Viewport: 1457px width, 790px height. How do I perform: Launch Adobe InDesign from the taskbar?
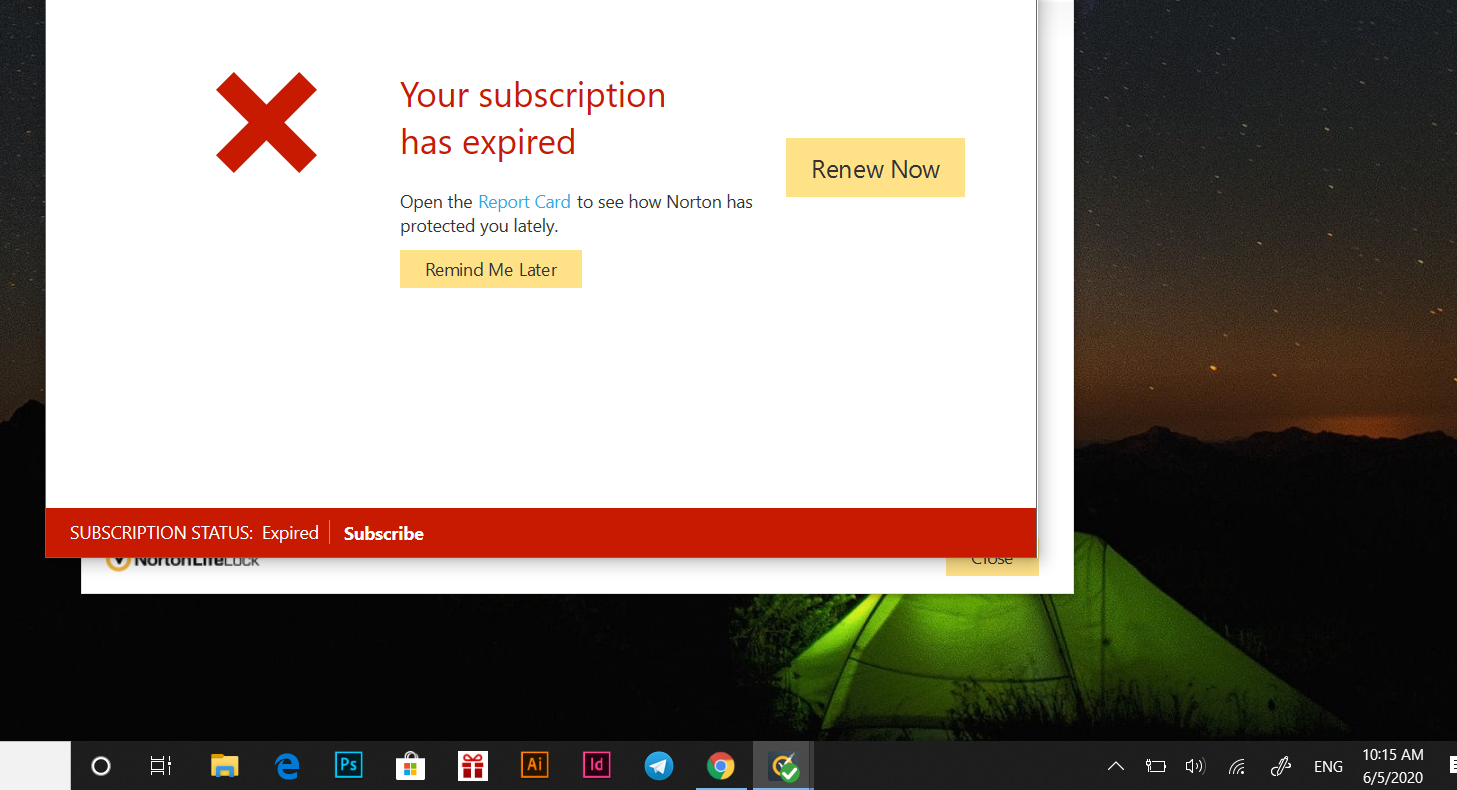pos(596,766)
